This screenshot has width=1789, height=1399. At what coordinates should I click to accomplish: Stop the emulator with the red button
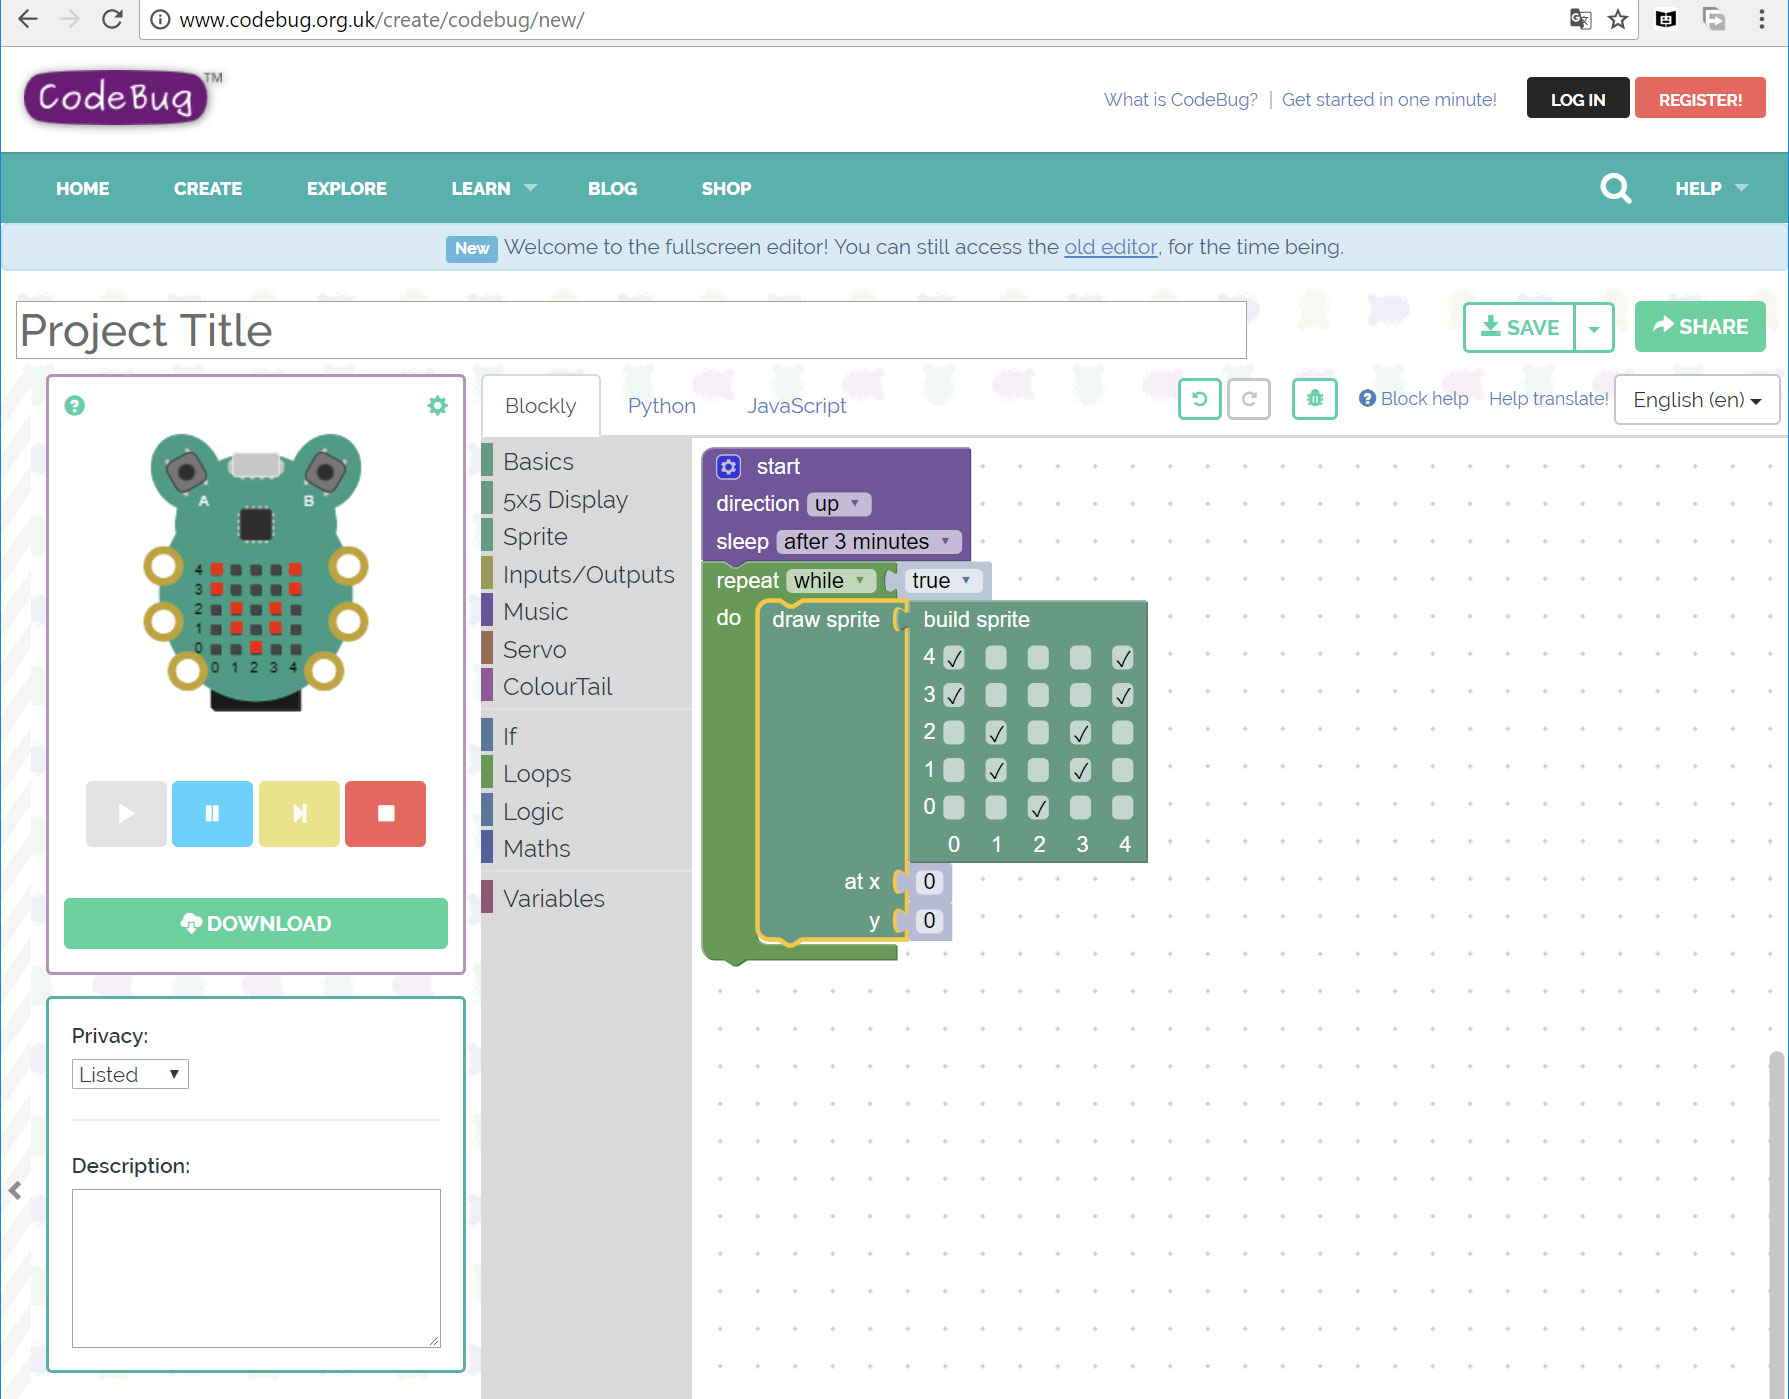pos(385,814)
